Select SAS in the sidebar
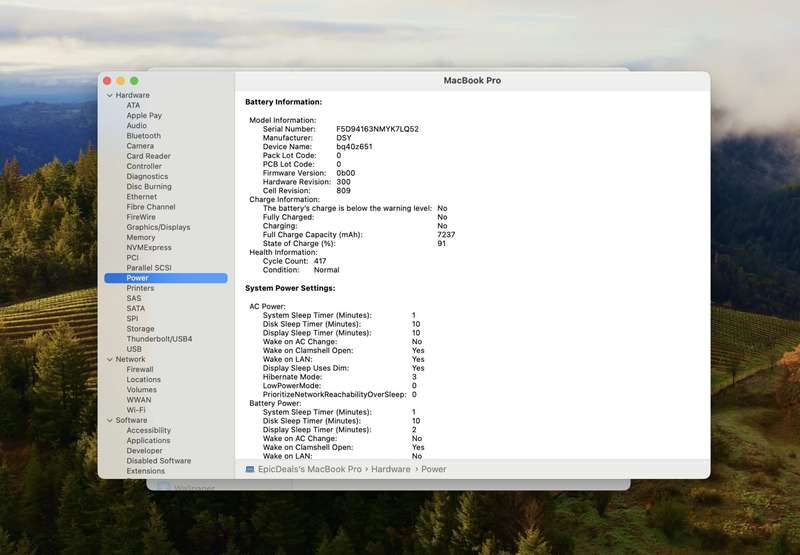Screen dimensions: 800x555 (134, 298)
